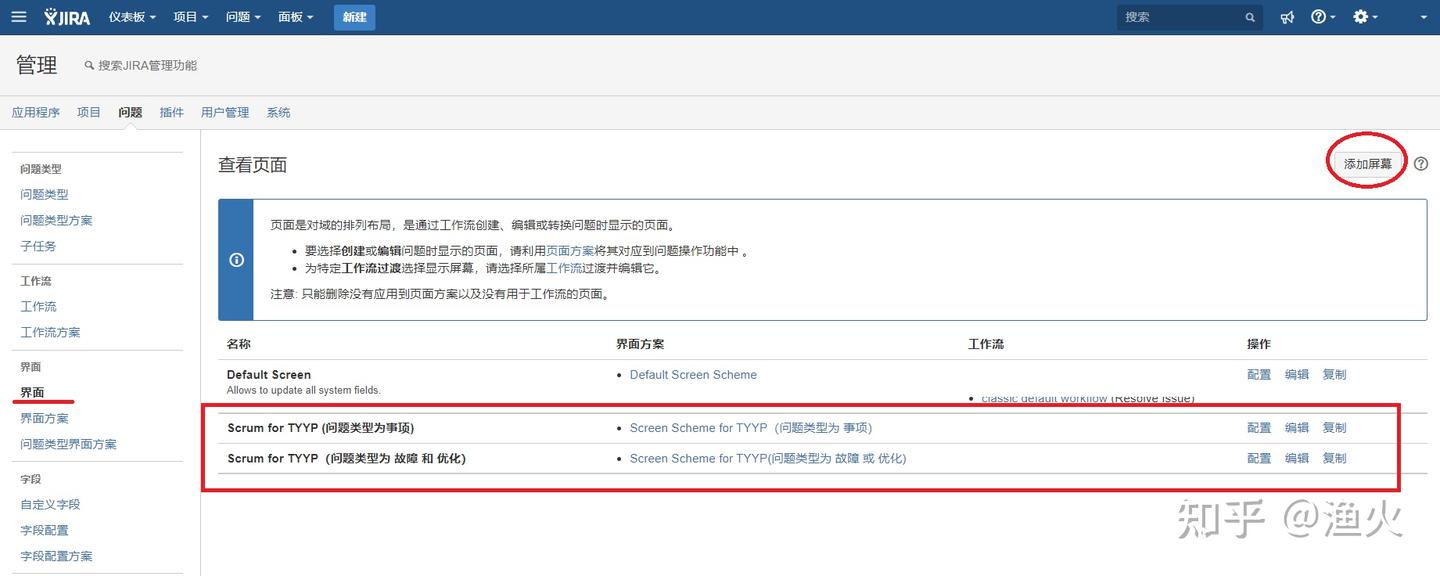1440x576 pixels.
Task: Select 工作流方案 in the sidebar
Action: (x=50, y=332)
